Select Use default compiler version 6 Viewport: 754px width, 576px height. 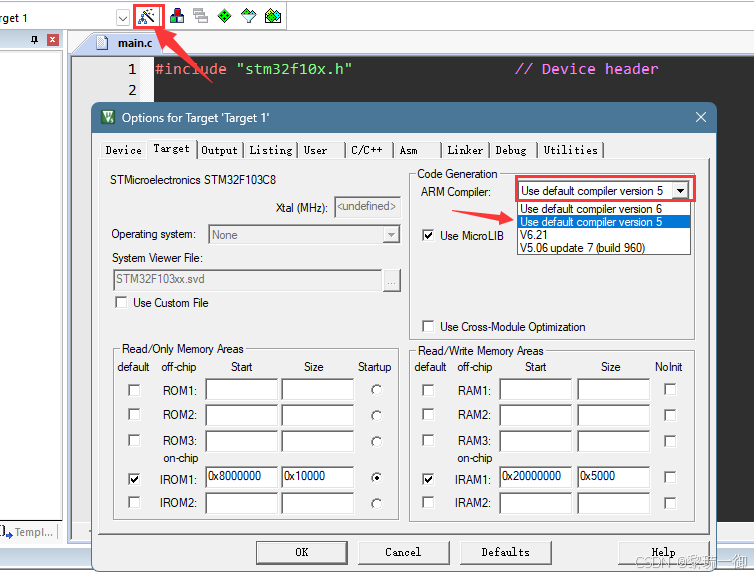point(604,209)
